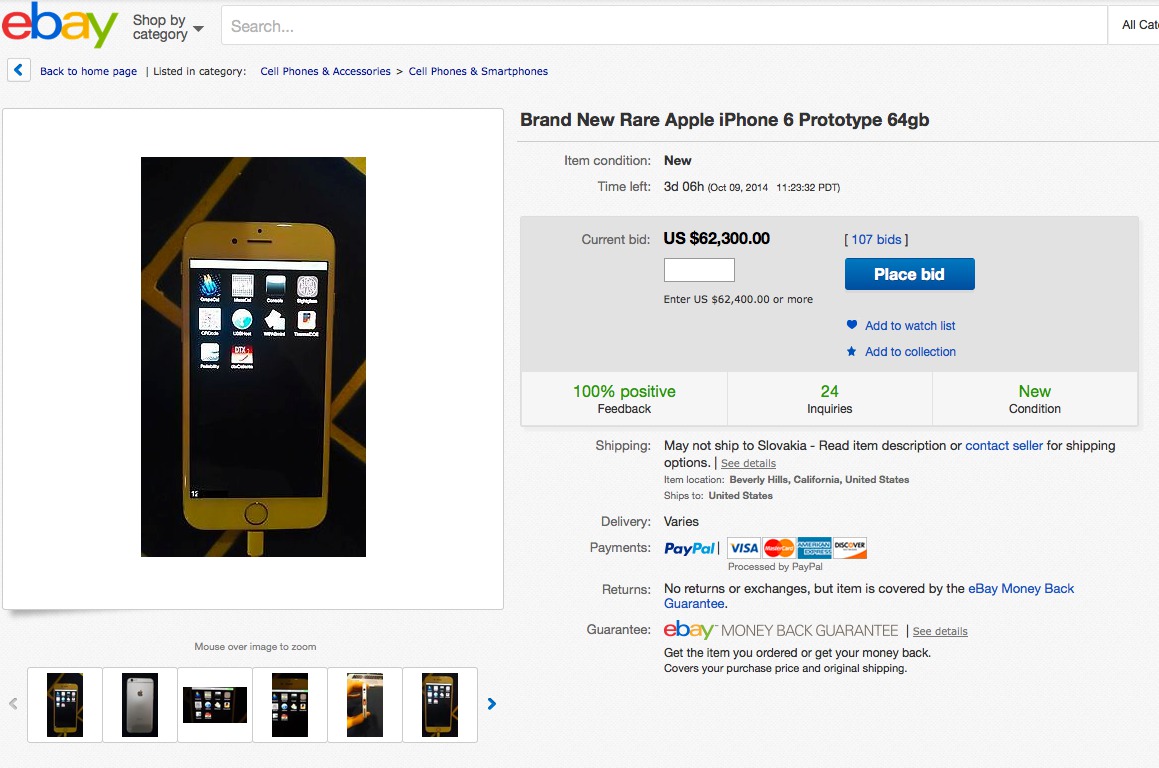Expand the Shop by category dropdown
Image resolution: width=1159 pixels, height=768 pixels.
point(168,27)
